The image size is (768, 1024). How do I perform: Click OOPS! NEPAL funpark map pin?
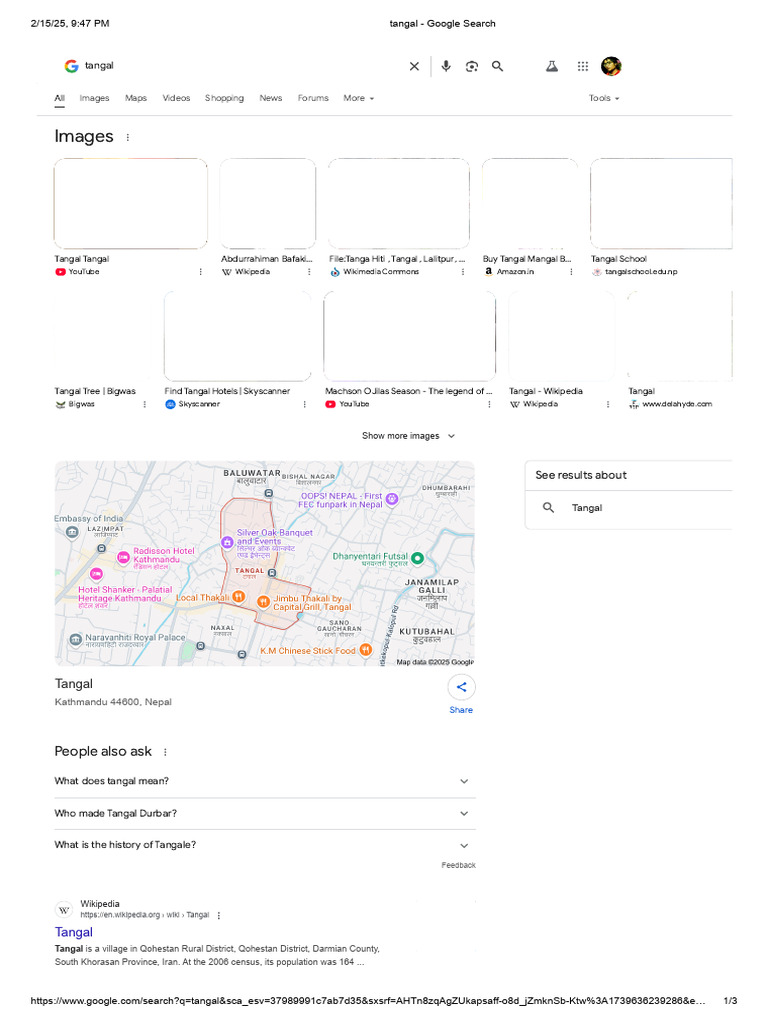click(392, 500)
